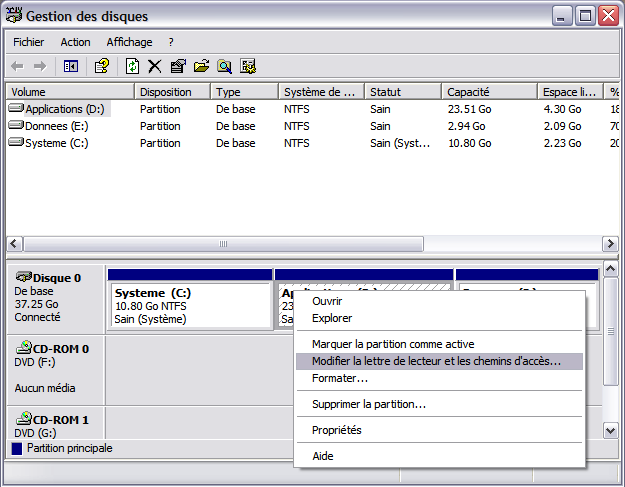Screen dimensions: 625x487
Task: Open the Affichage menu
Action: [129, 42]
